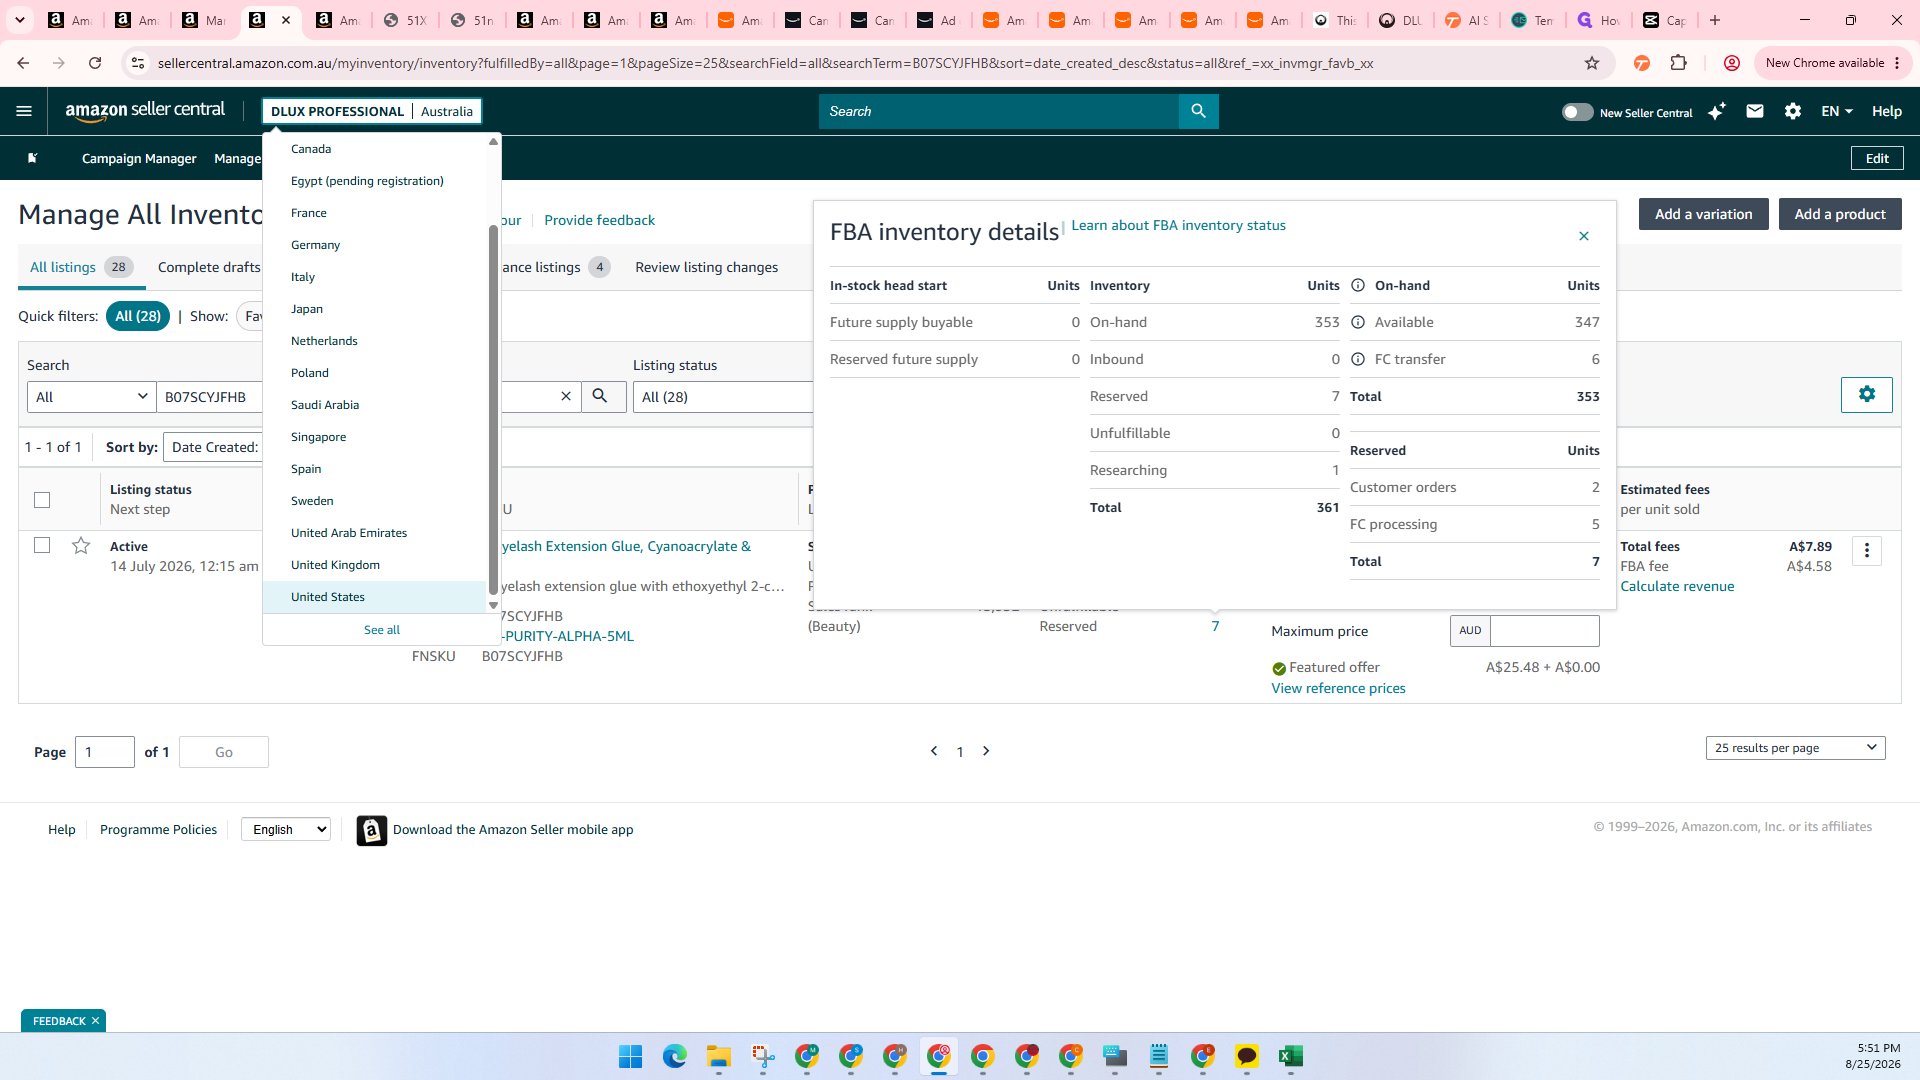
Task: Clear the search term with X
Action: pyautogui.click(x=566, y=396)
